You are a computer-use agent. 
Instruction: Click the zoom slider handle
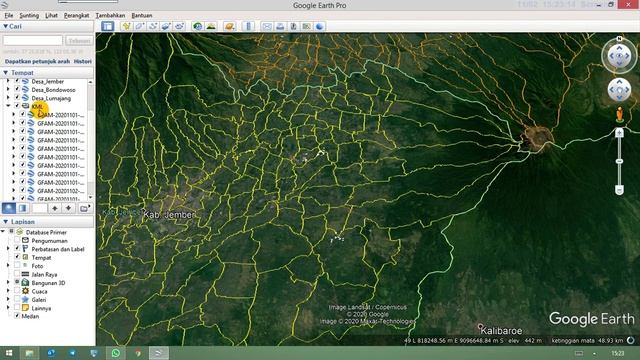click(x=619, y=161)
